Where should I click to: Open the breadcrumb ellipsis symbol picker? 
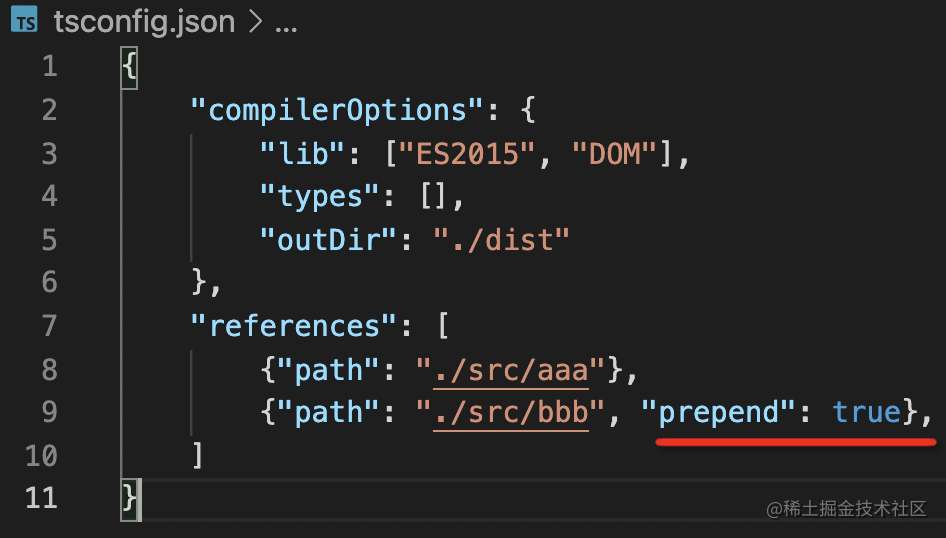286,23
